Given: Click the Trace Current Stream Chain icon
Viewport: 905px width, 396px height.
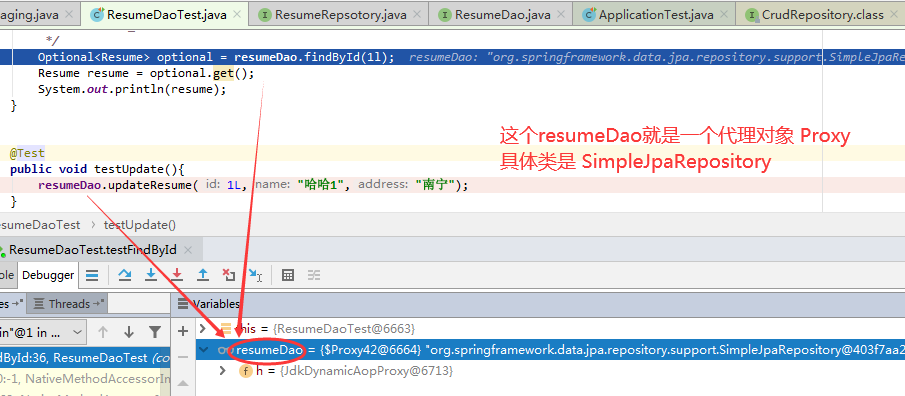Looking at the screenshot, I should coord(313,275).
